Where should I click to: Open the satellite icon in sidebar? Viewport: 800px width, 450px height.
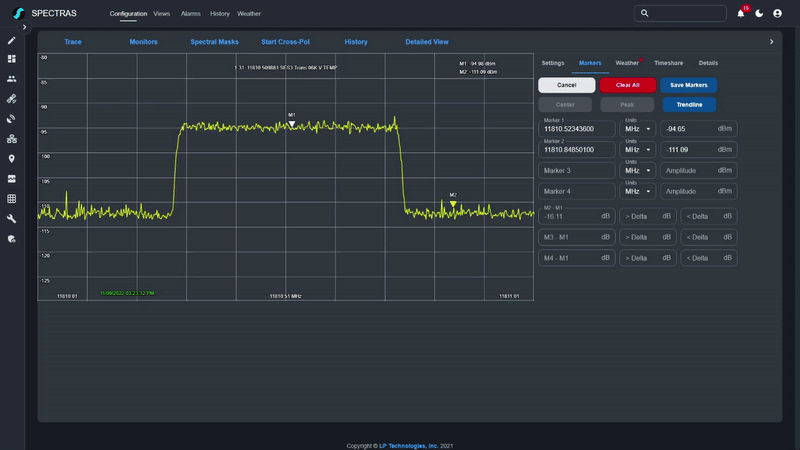pyautogui.click(x=11, y=98)
